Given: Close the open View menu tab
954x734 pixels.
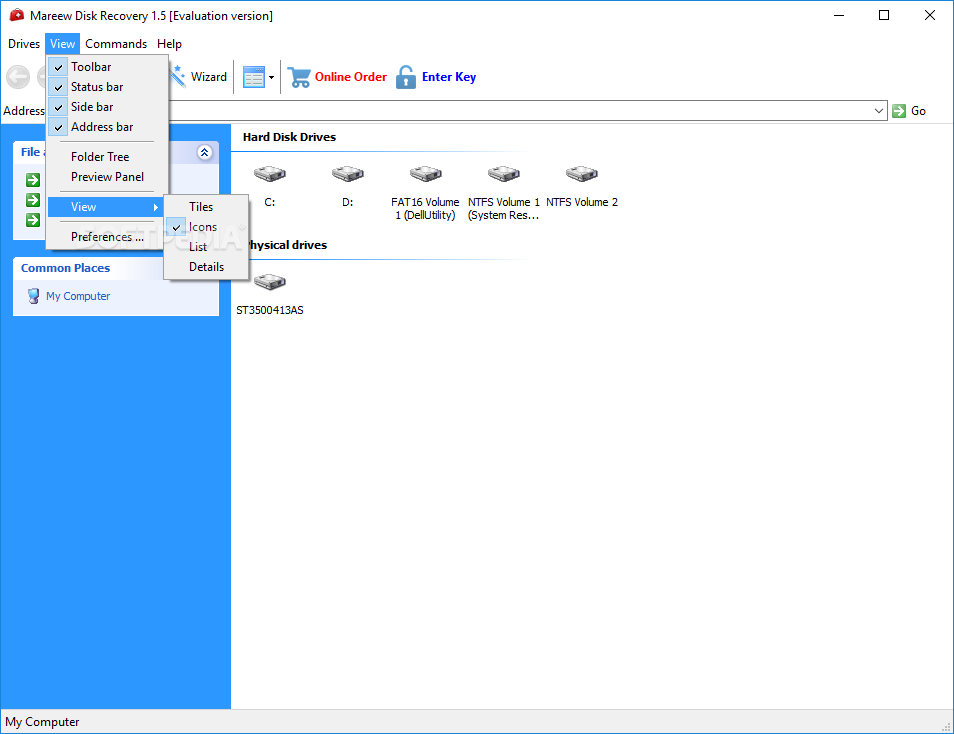Looking at the screenshot, I should click(63, 44).
